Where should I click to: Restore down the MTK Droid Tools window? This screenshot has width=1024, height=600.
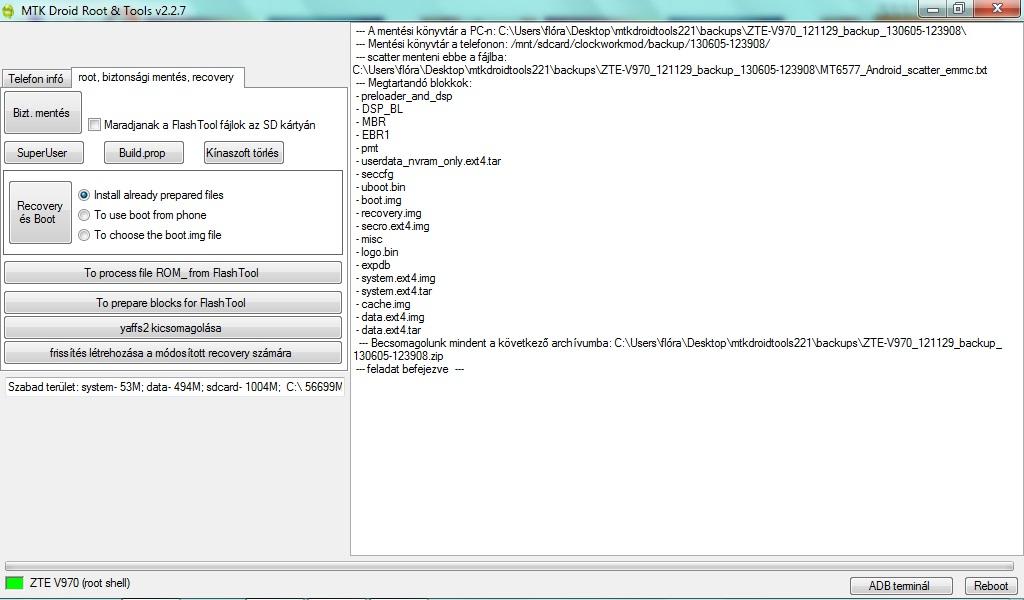click(x=959, y=9)
